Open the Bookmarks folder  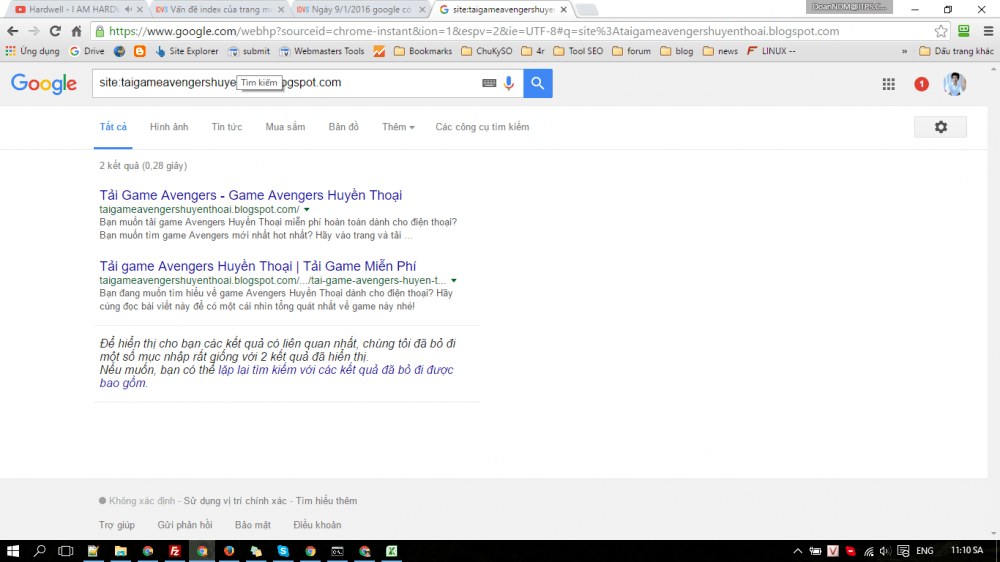[423, 51]
